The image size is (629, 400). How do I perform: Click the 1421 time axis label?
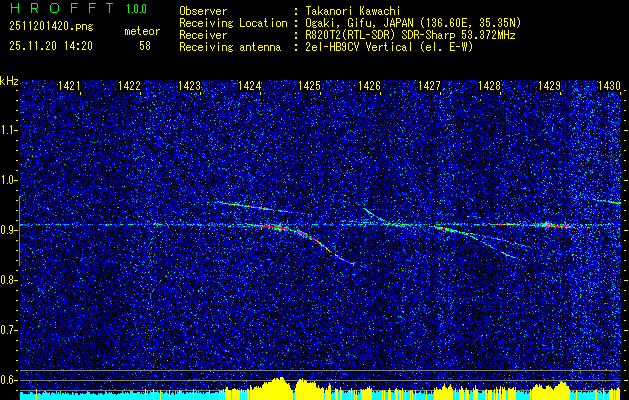tap(69, 86)
